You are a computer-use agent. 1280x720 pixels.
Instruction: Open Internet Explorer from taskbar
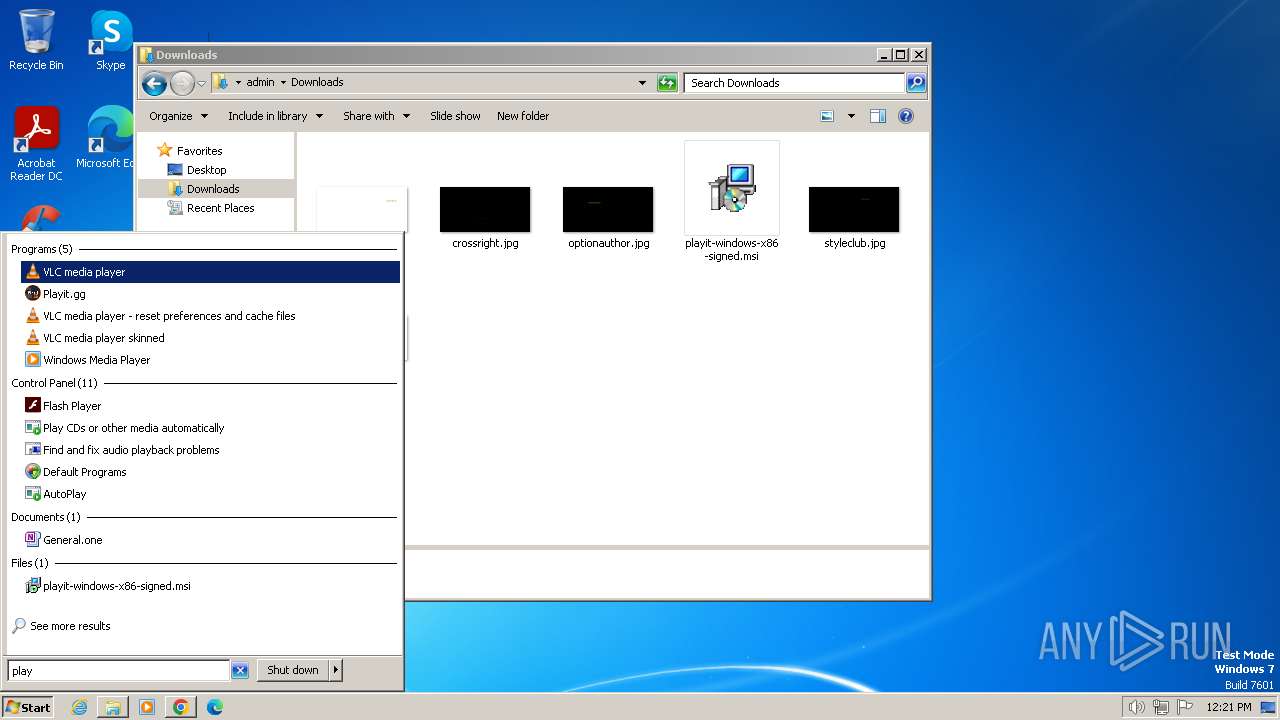pyautogui.click(x=79, y=707)
